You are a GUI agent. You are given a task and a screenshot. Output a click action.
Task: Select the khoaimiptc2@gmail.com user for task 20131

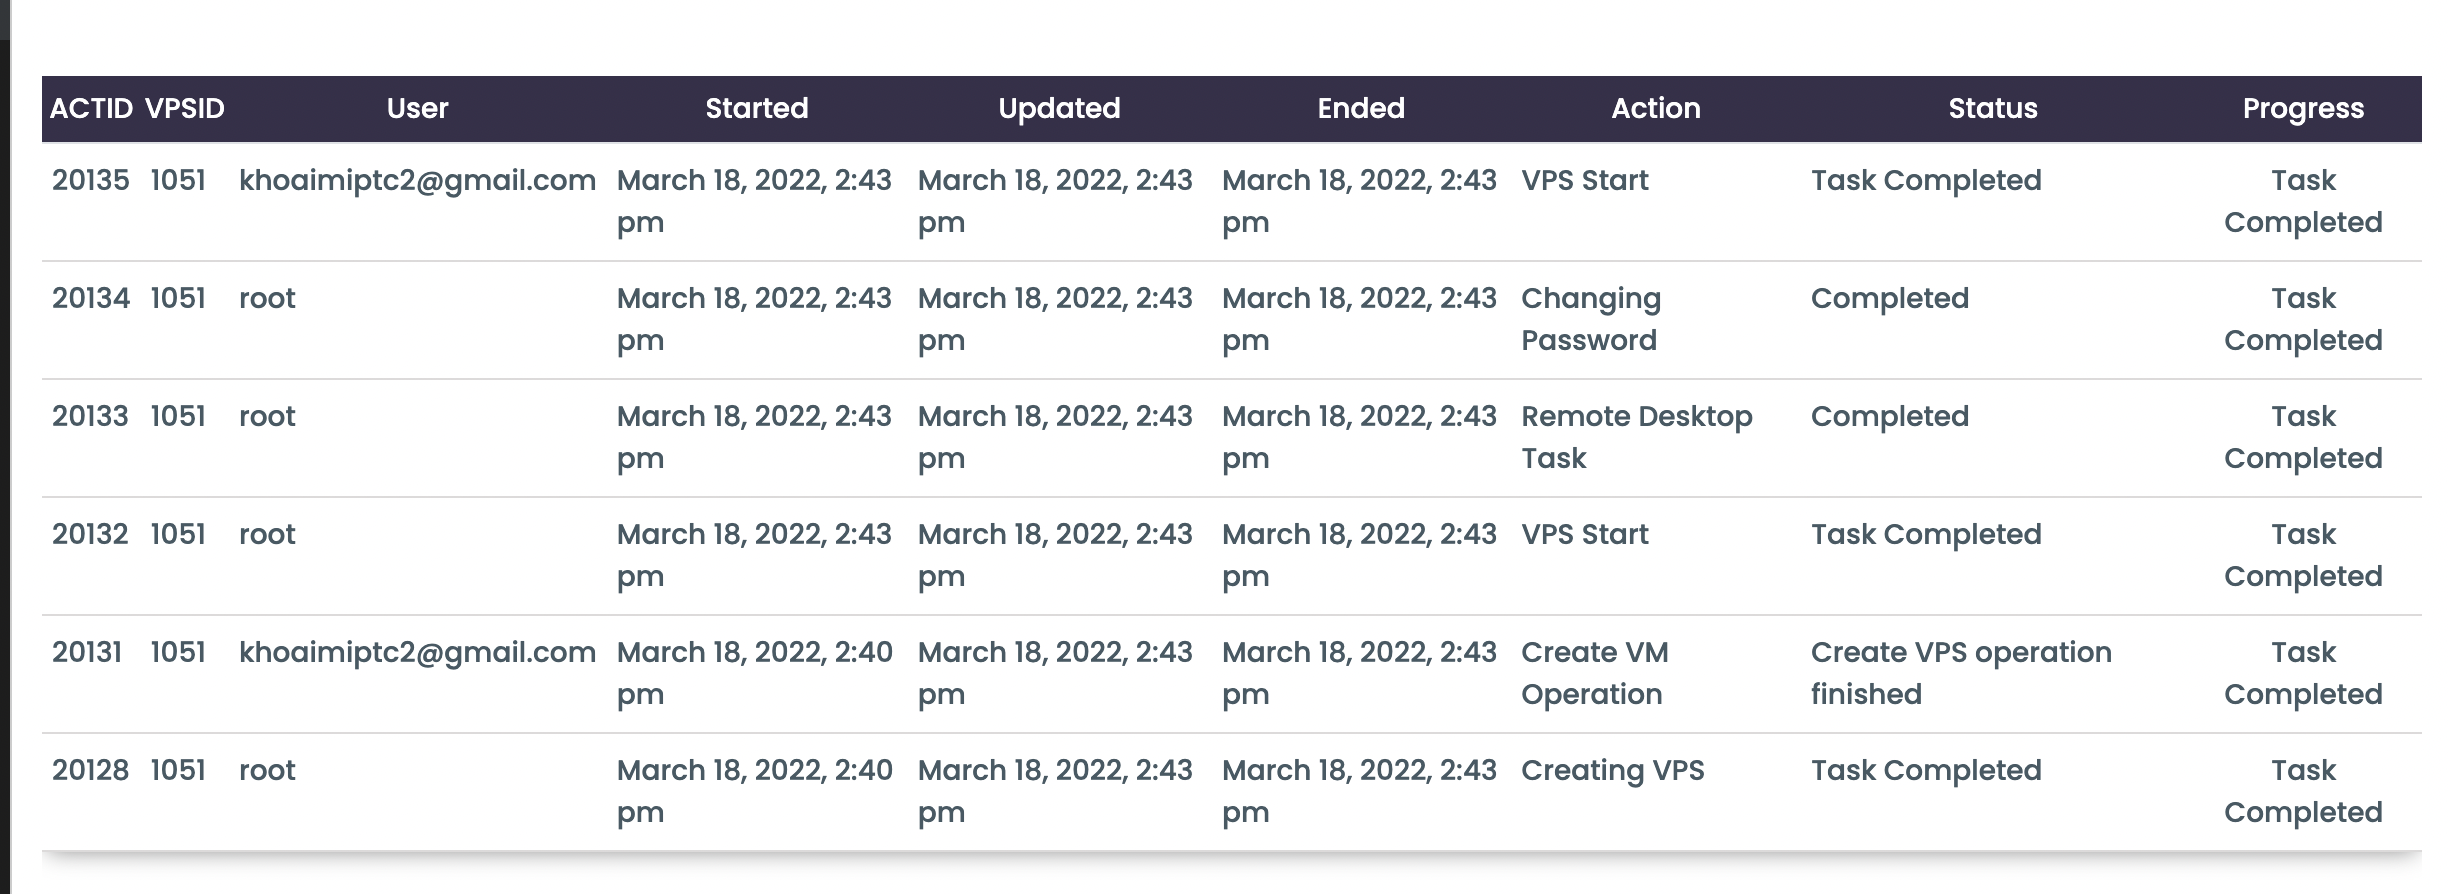click(417, 652)
